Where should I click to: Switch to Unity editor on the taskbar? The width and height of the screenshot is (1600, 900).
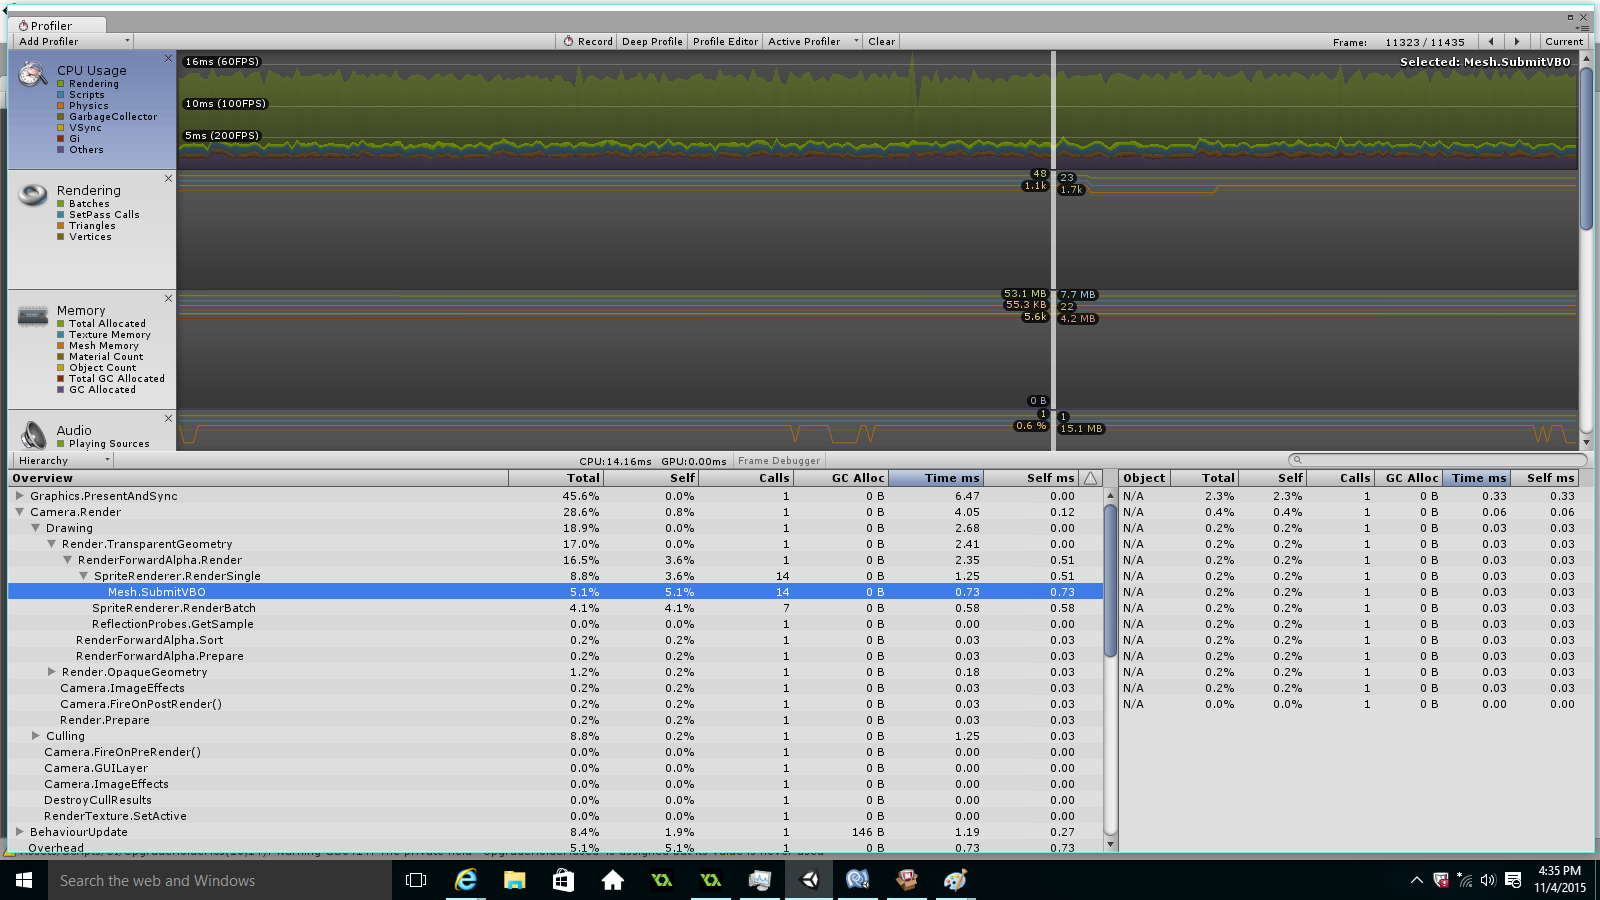click(810, 880)
